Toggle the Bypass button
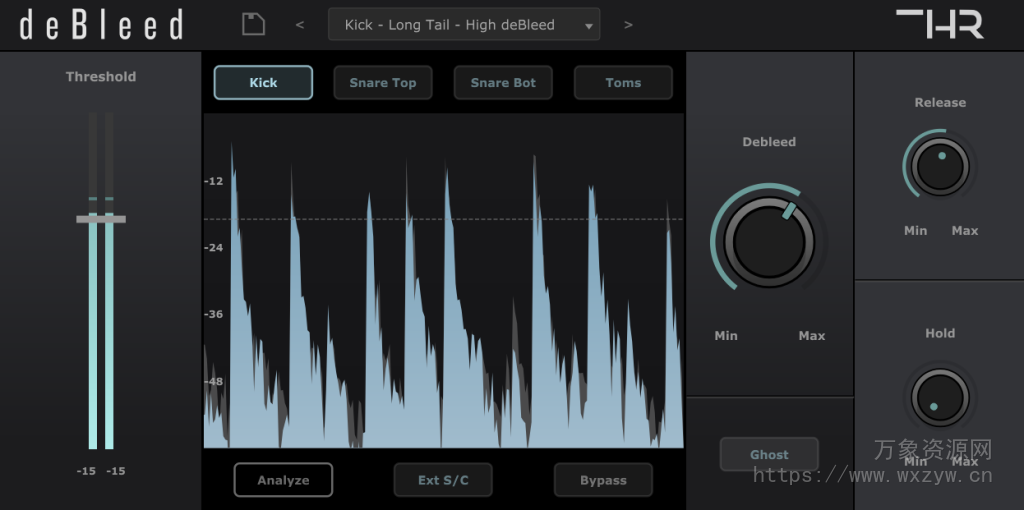1024x510 pixels. click(603, 480)
